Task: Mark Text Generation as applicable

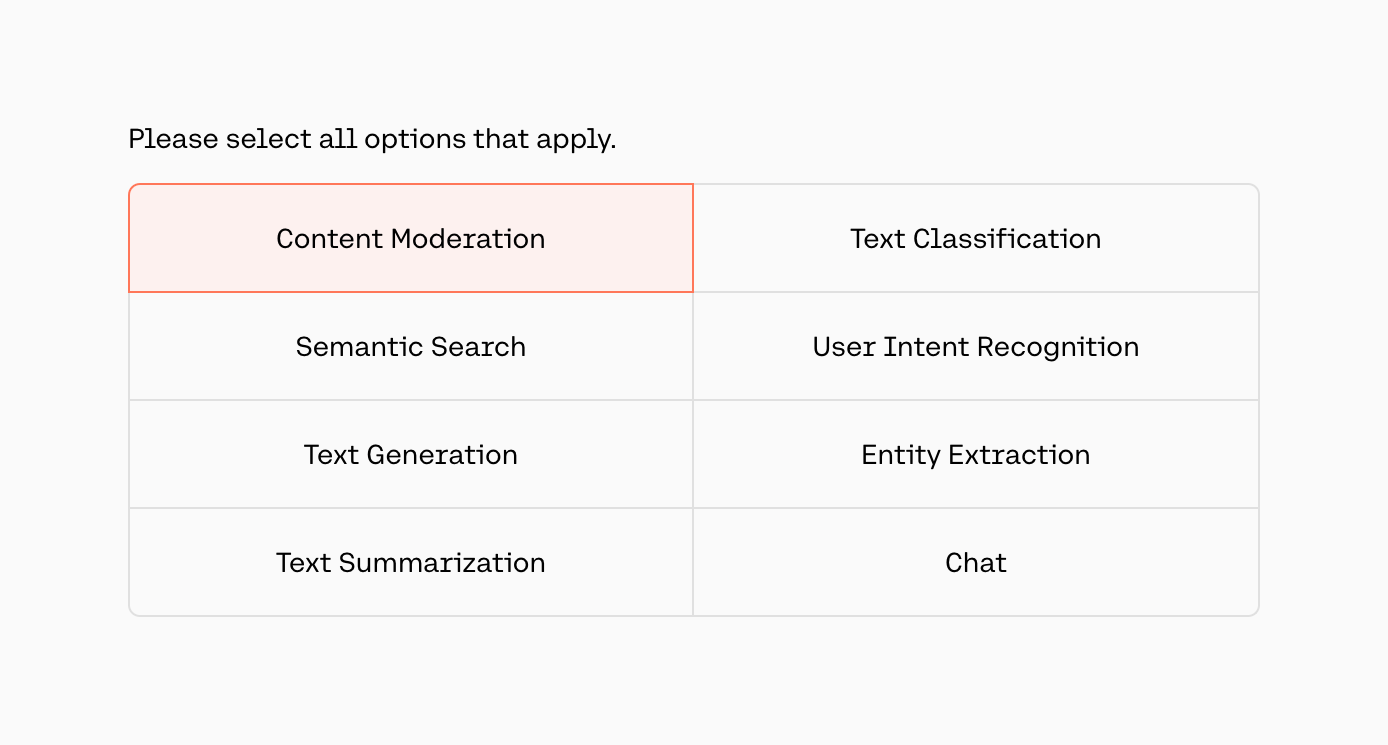Action: pyautogui.click(x=411, y=455)
